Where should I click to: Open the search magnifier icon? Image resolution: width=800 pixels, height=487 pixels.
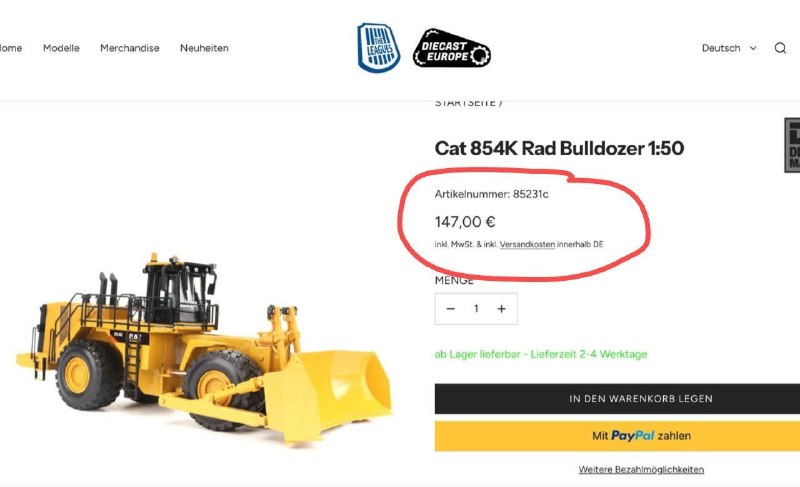coord(780,48)
